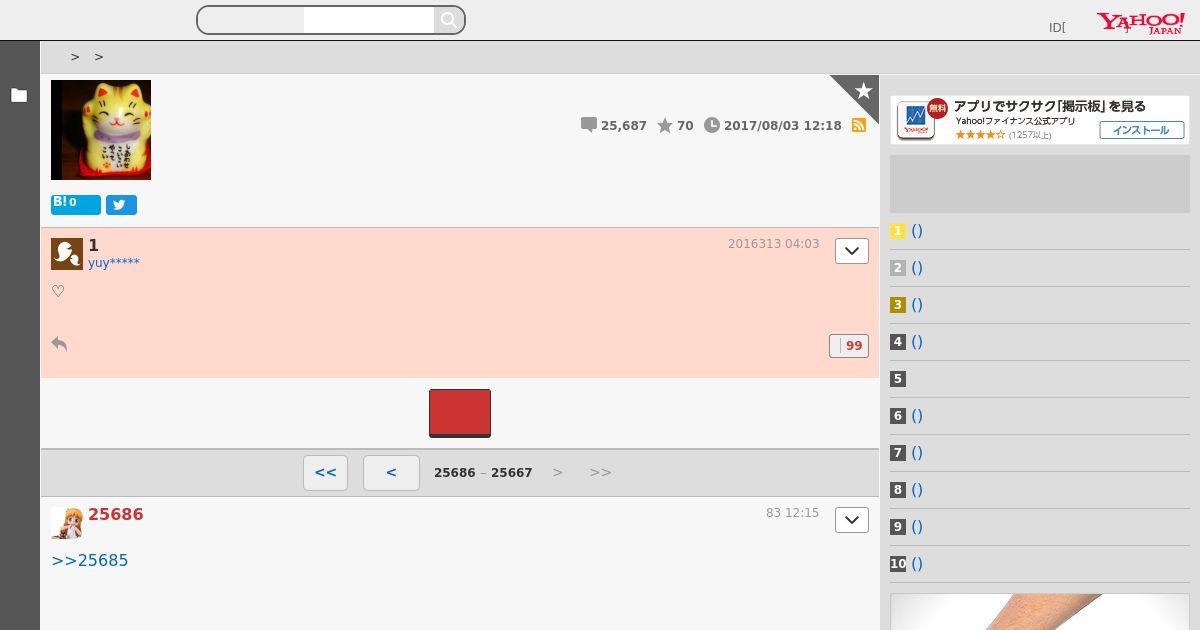Viewport: 1200px width, 630px height.
Task: Open the orange RSS feed icon
Action: (x=859, y=125)
